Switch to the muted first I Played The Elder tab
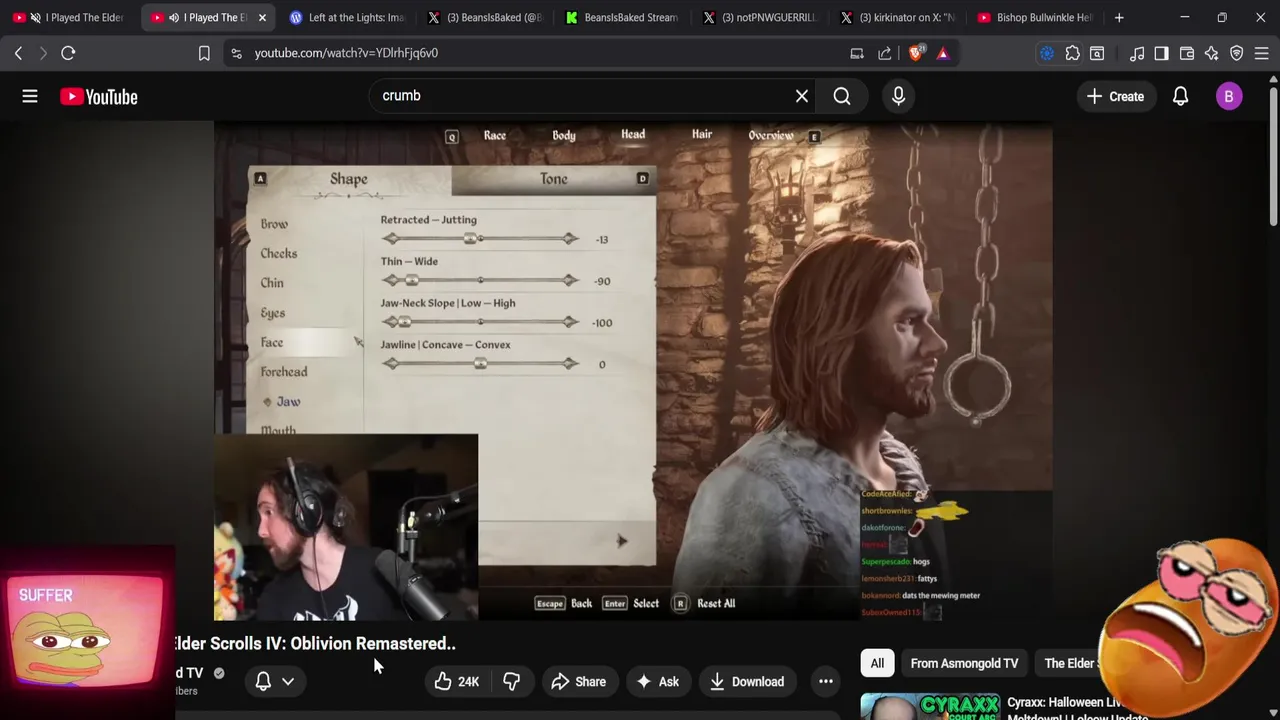The image size is (1280, 720). 69,17
